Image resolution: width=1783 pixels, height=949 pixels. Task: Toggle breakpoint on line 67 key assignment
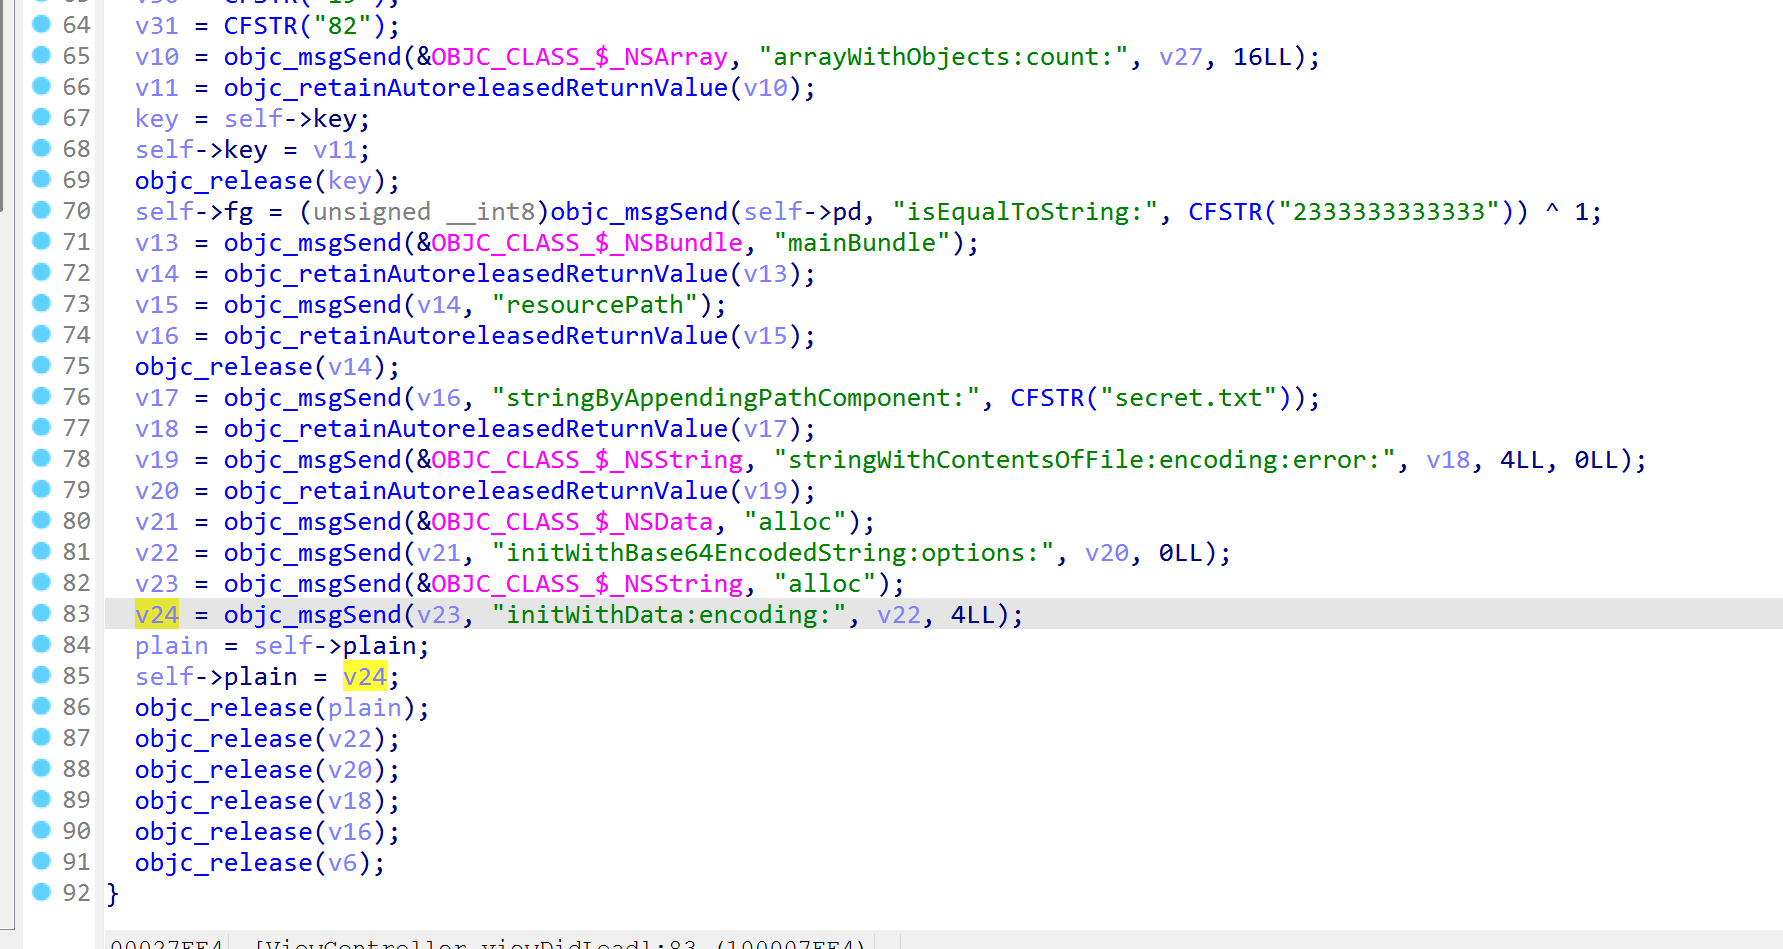click(x=41, y=117)
